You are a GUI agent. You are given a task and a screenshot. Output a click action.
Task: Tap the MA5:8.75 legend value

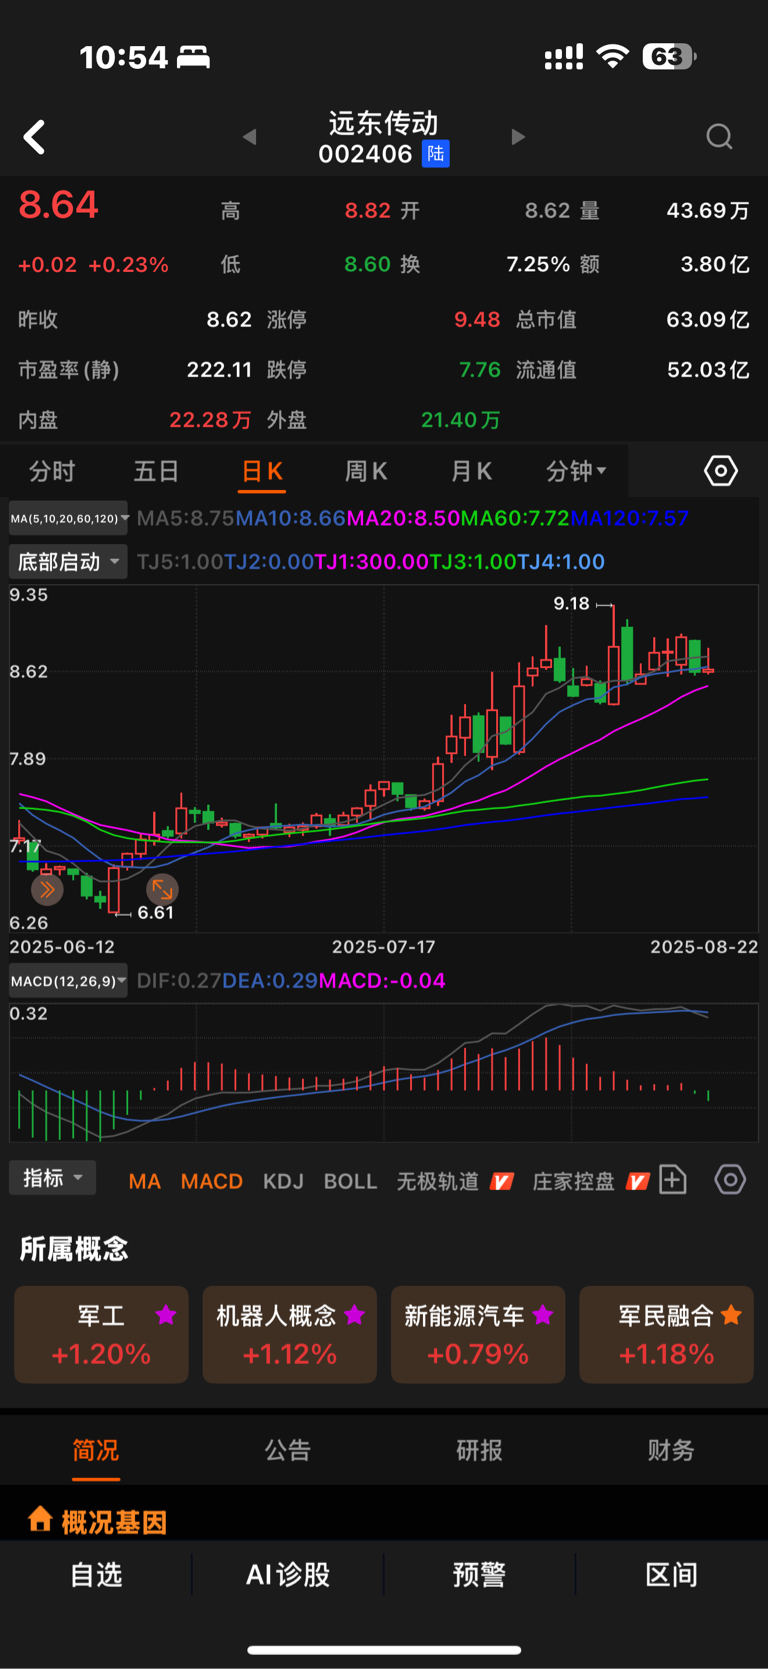(185, 518)
